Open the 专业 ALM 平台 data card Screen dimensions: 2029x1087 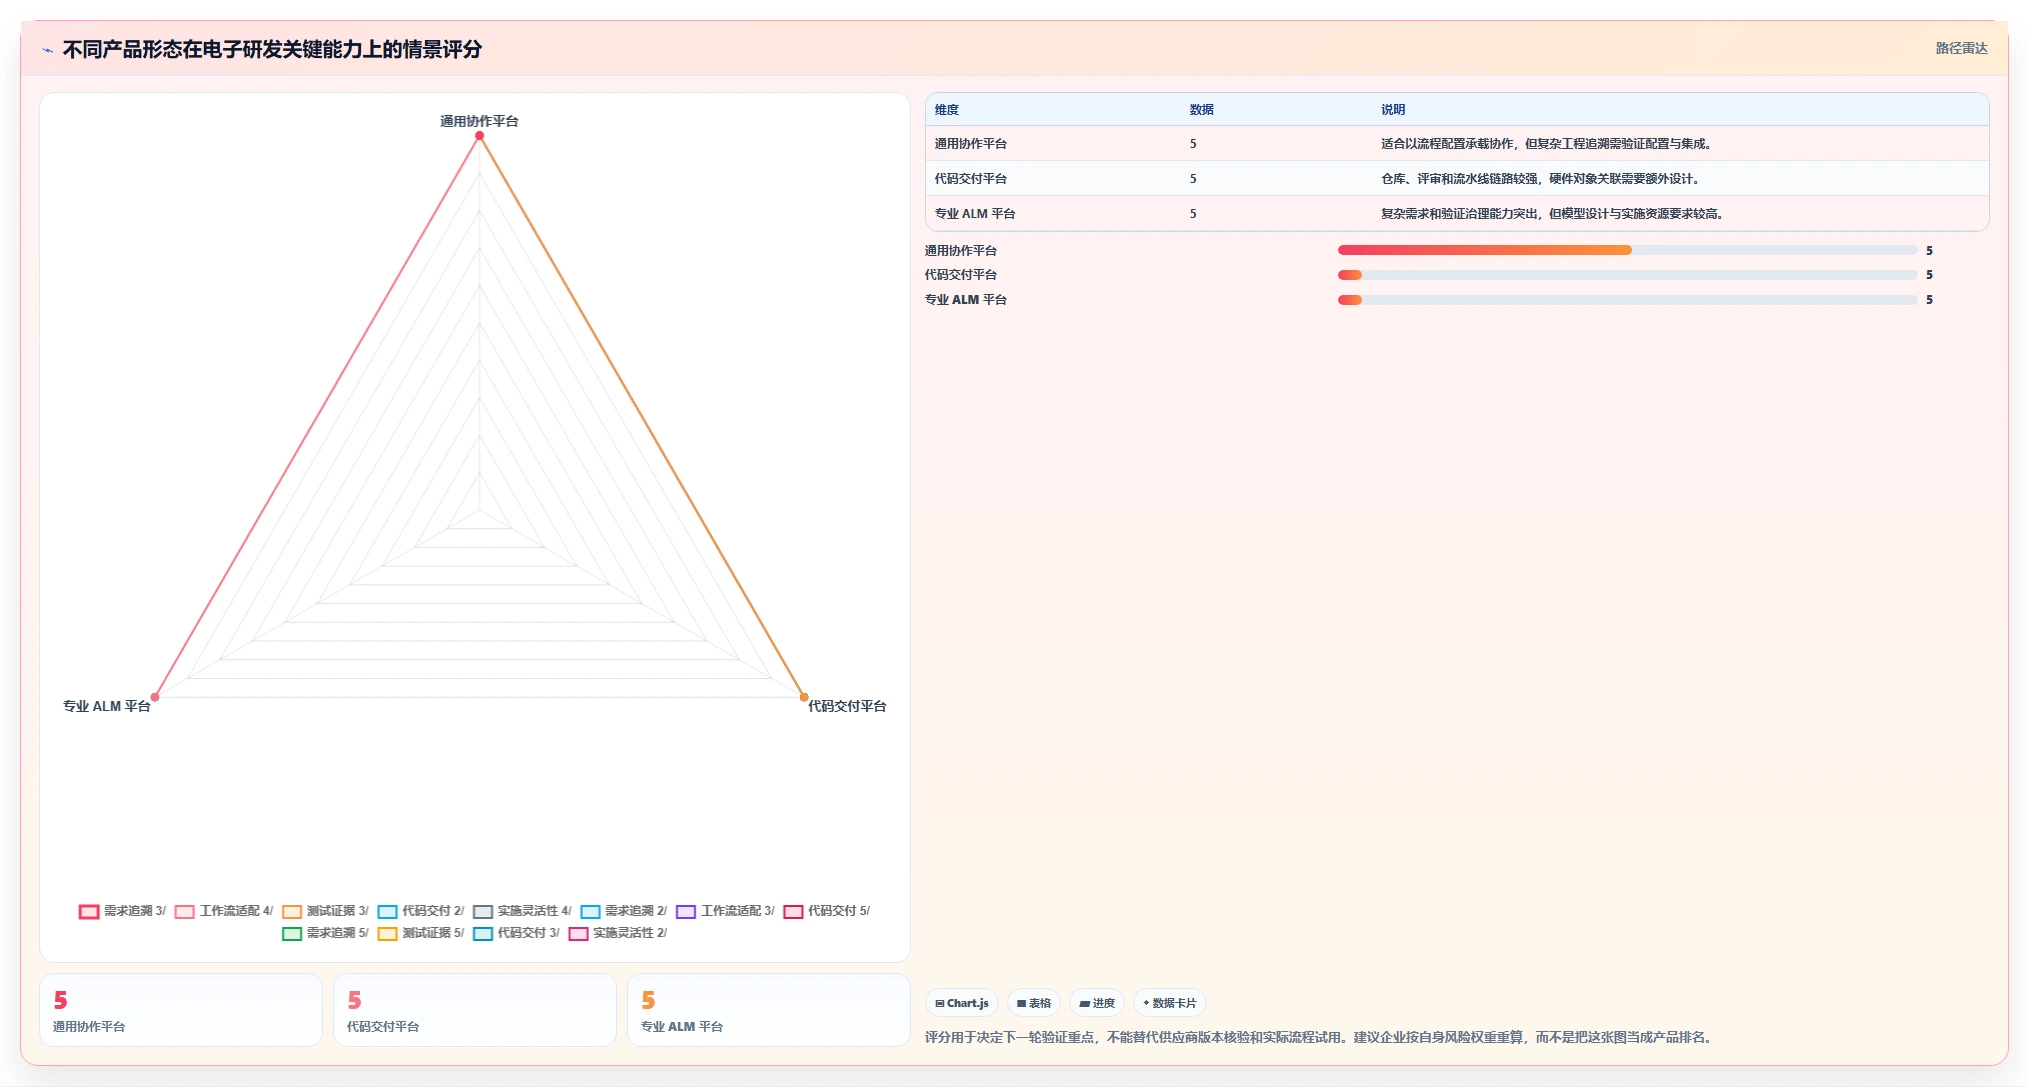click(x=769, y=1011)
